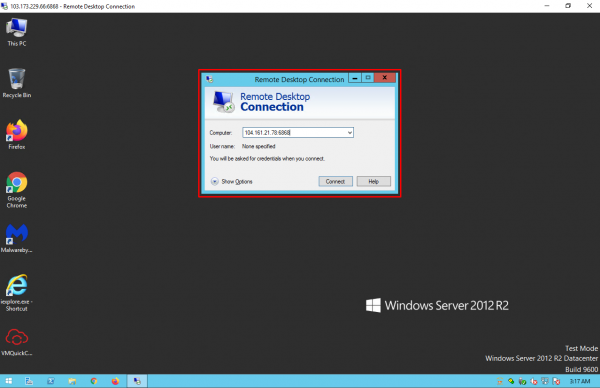
Task: Select the Firefox desktop shortcut
Action: 17,135
